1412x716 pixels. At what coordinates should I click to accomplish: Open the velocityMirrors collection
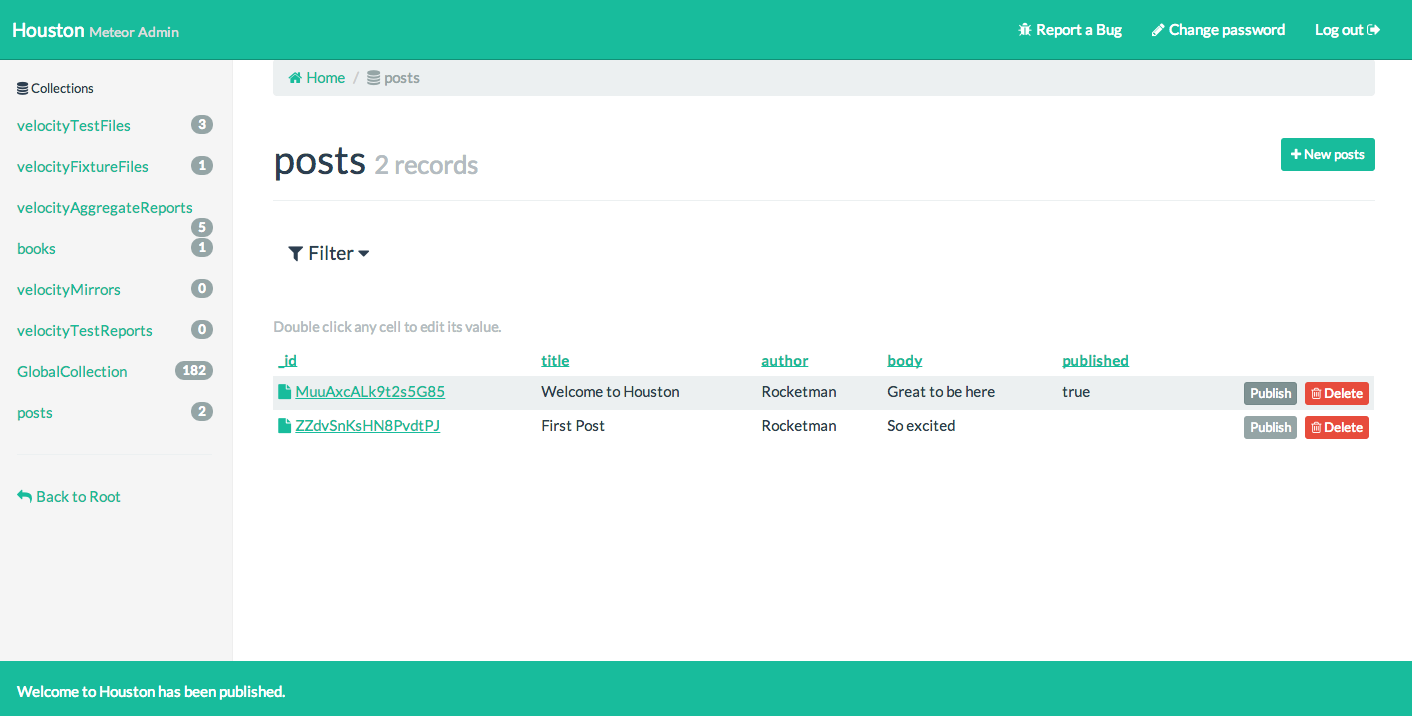[x=69, y=290]
